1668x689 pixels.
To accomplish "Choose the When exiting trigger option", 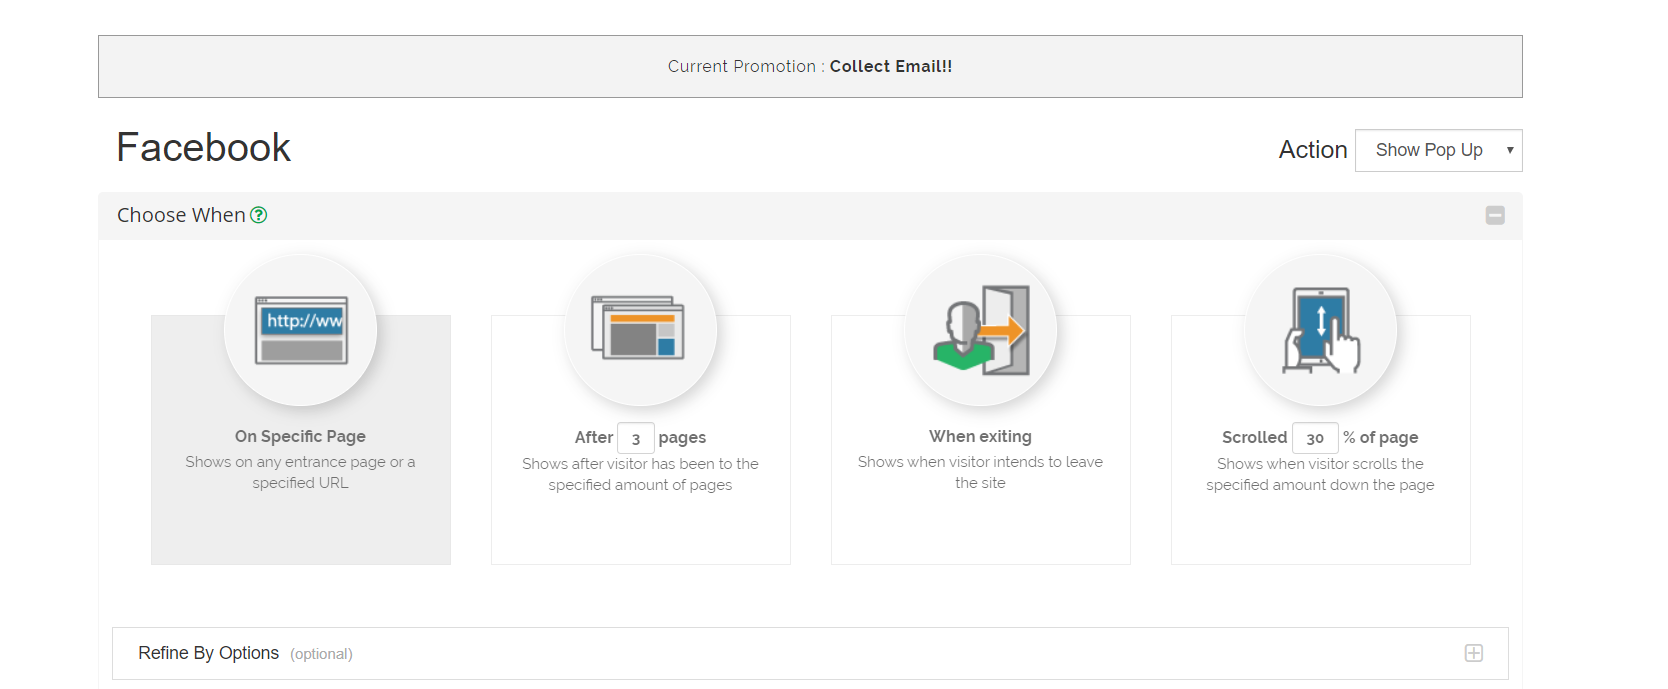I will point(980,437).
